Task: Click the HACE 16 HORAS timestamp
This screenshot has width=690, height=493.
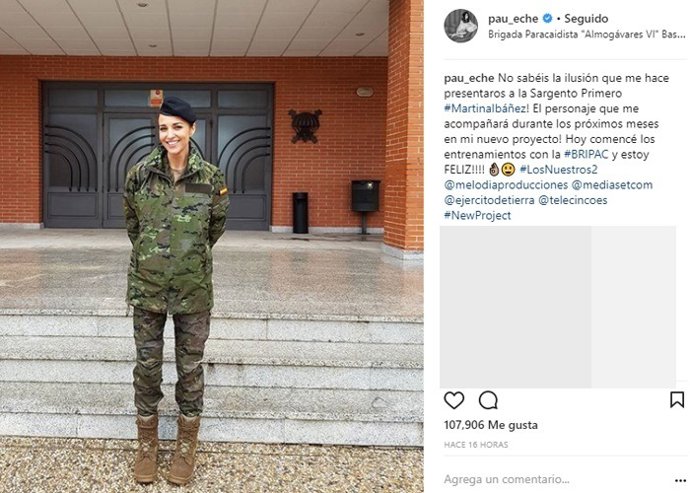Action: click(476, 445)
